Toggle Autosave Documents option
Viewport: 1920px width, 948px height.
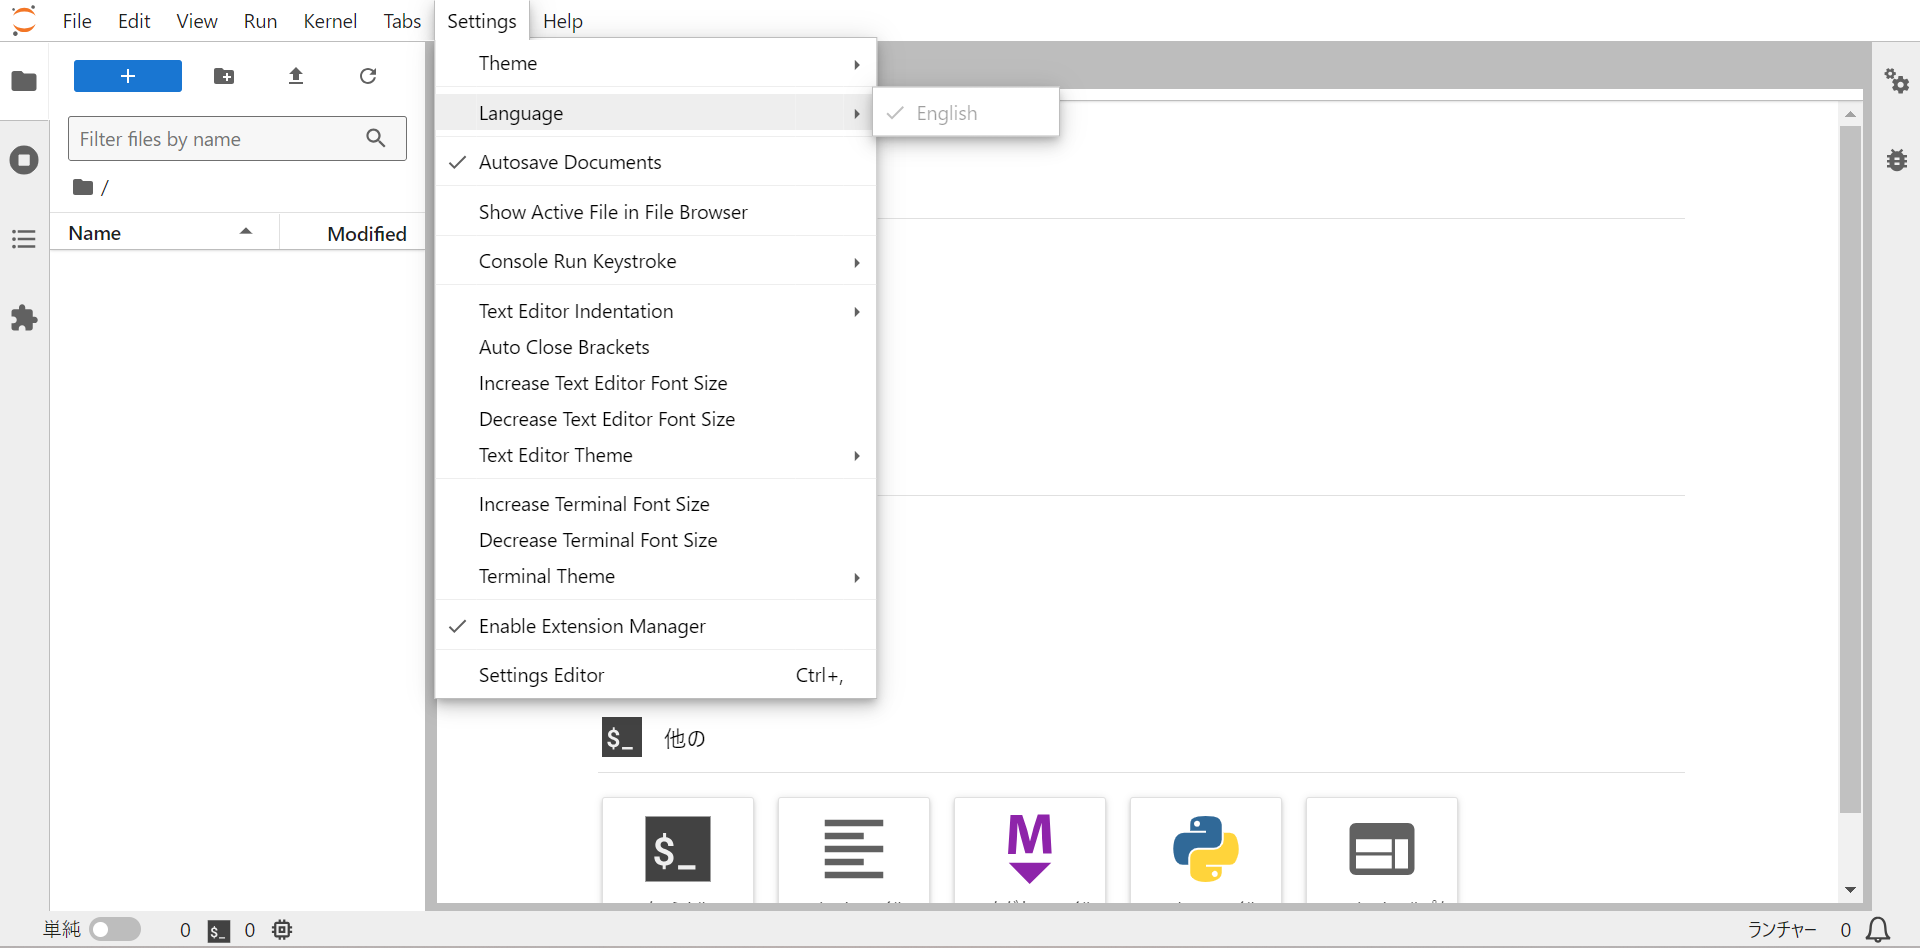(570, 162)
